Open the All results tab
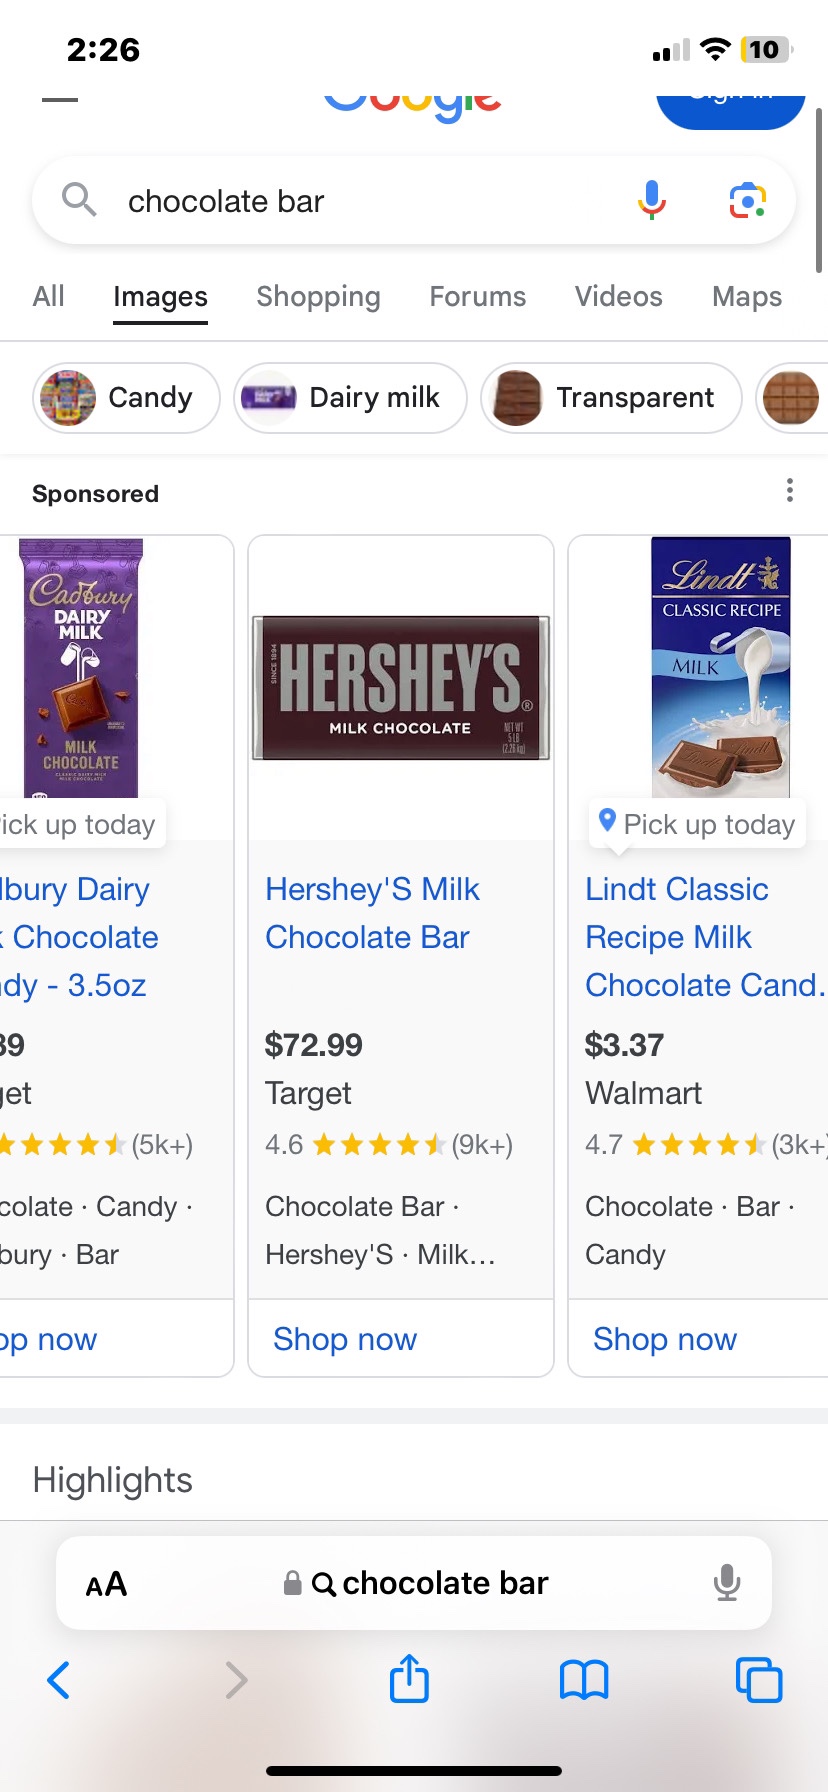 click(x=47, y=296)
